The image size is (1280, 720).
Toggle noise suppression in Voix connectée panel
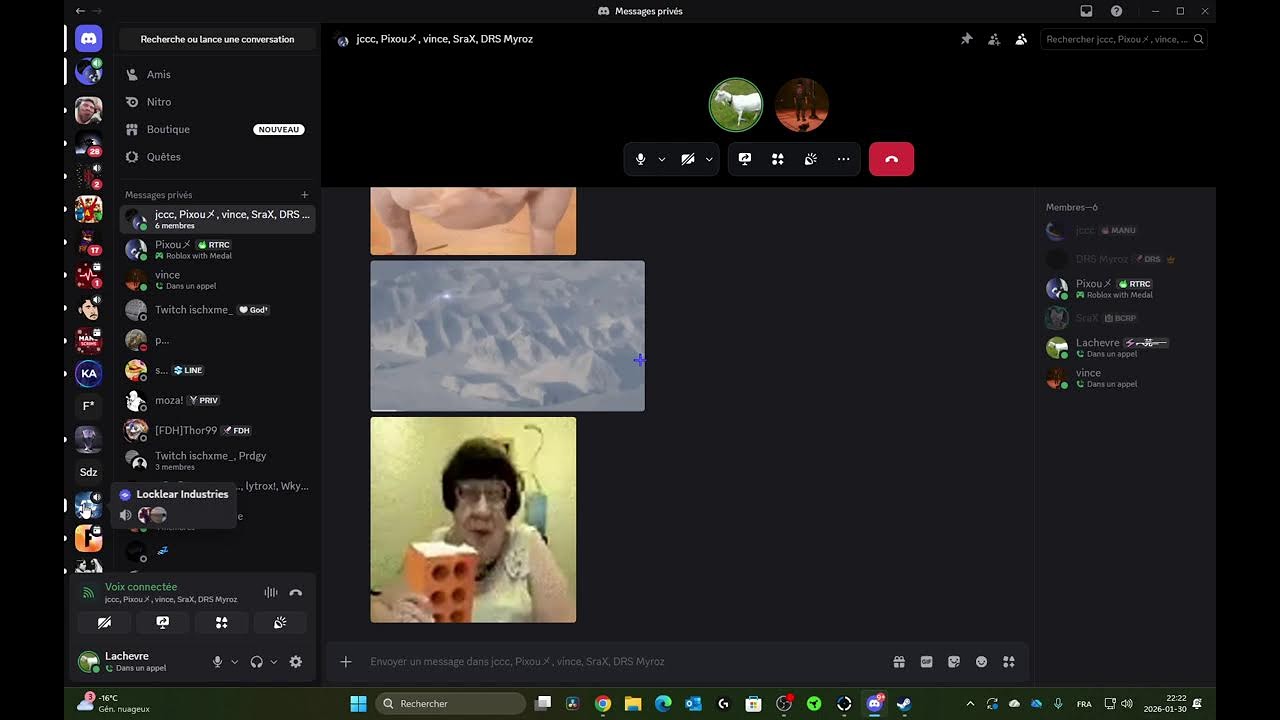pyautogui.click(x=271, y=592)
